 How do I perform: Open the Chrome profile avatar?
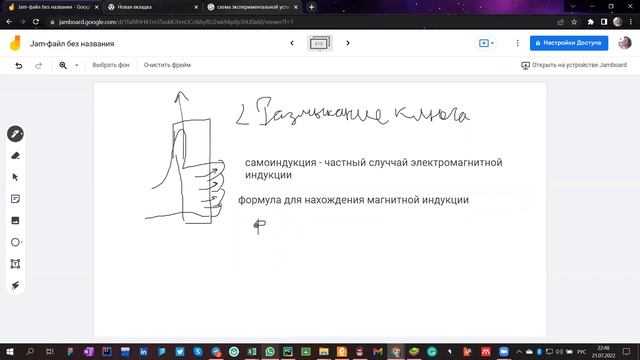tap(618, 22)
